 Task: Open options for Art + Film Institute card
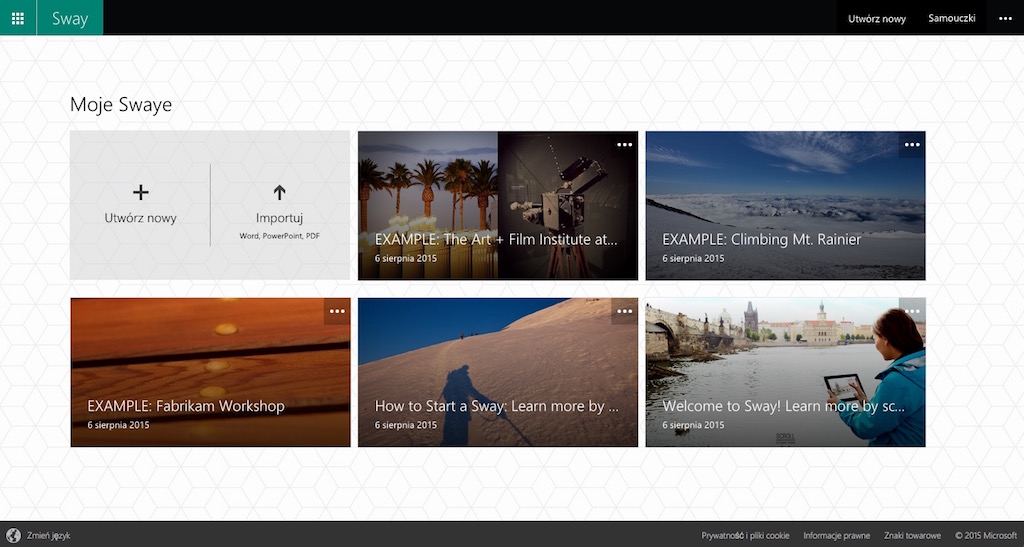coord(624,145)
